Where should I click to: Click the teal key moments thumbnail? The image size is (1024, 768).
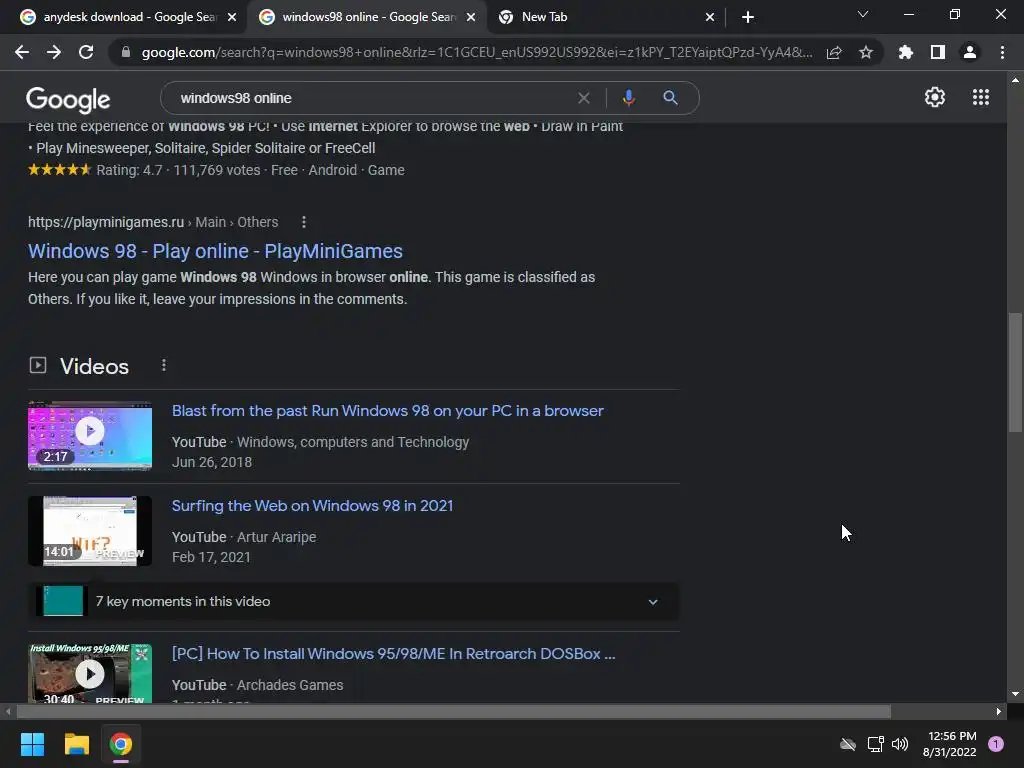(x=63, y=601)
